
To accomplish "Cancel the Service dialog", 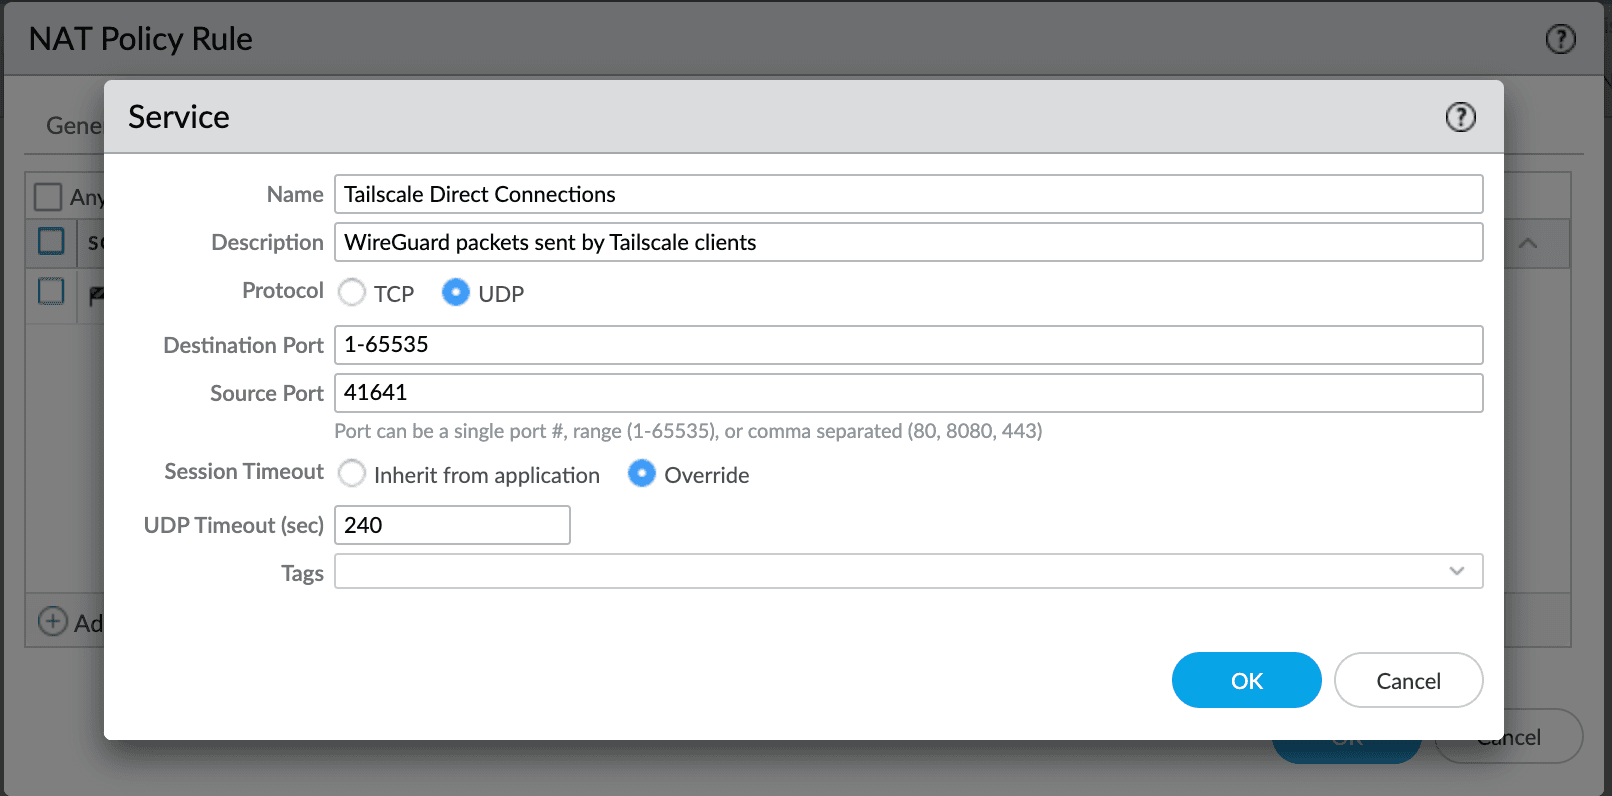I will pyautogui.click(x=1408, y=680).
